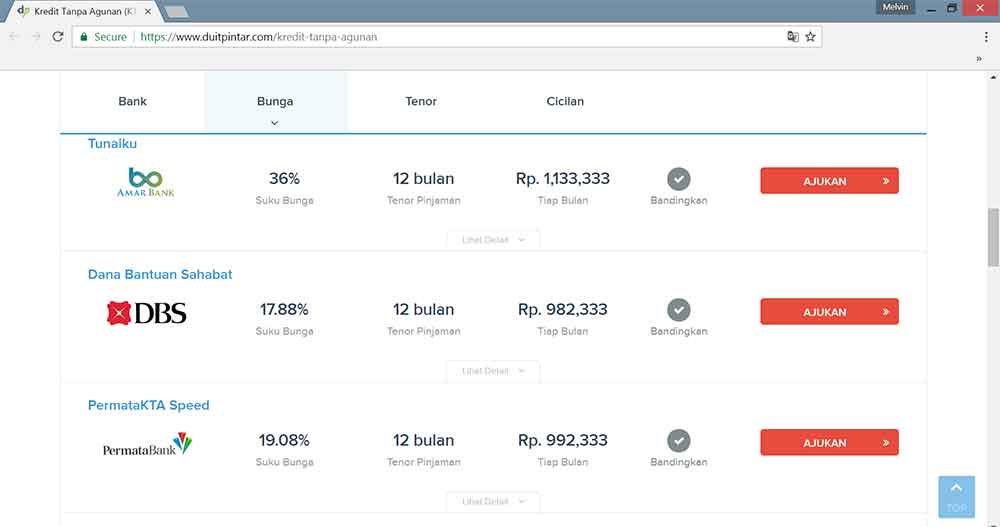This screenshot has width=1000, height=527.
Task: Go forward with the browser forward arrow
Action: [x=36, y=36]
